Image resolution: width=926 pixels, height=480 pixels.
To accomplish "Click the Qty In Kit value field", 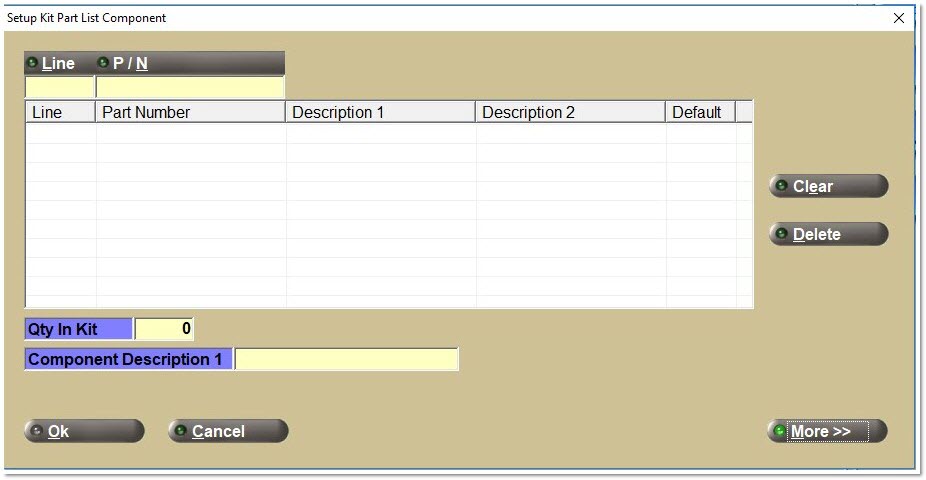I will pyautogui.click(x=164, y=329).
